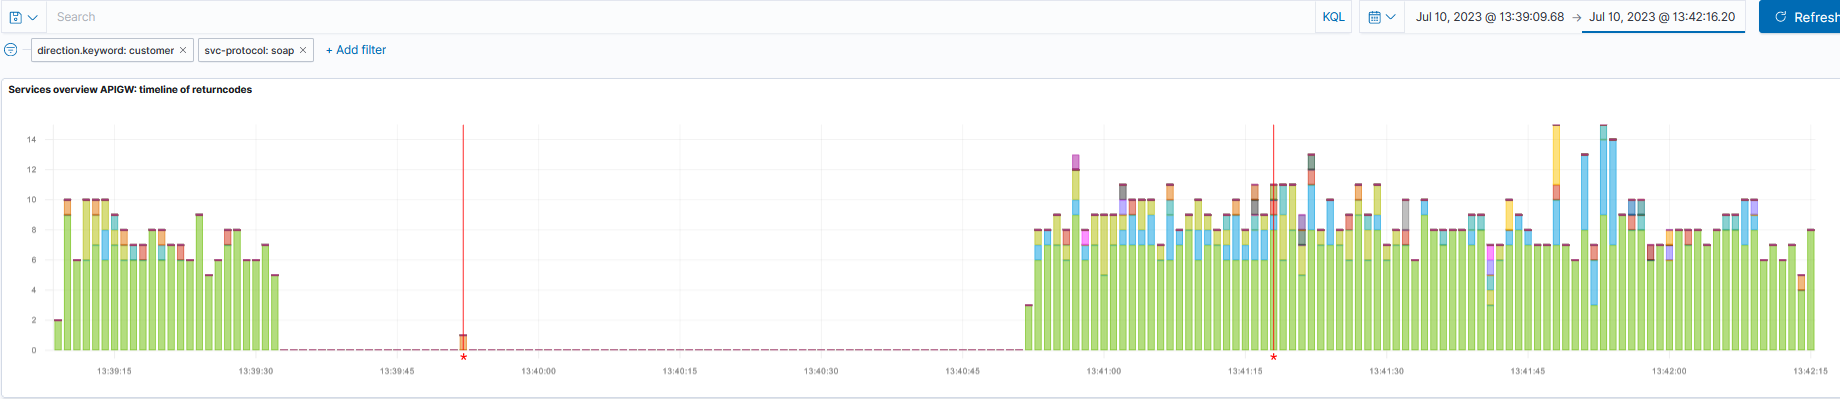Open the calendar quick date menu
1840x399 pixels.
click(x=1381, y=17)
